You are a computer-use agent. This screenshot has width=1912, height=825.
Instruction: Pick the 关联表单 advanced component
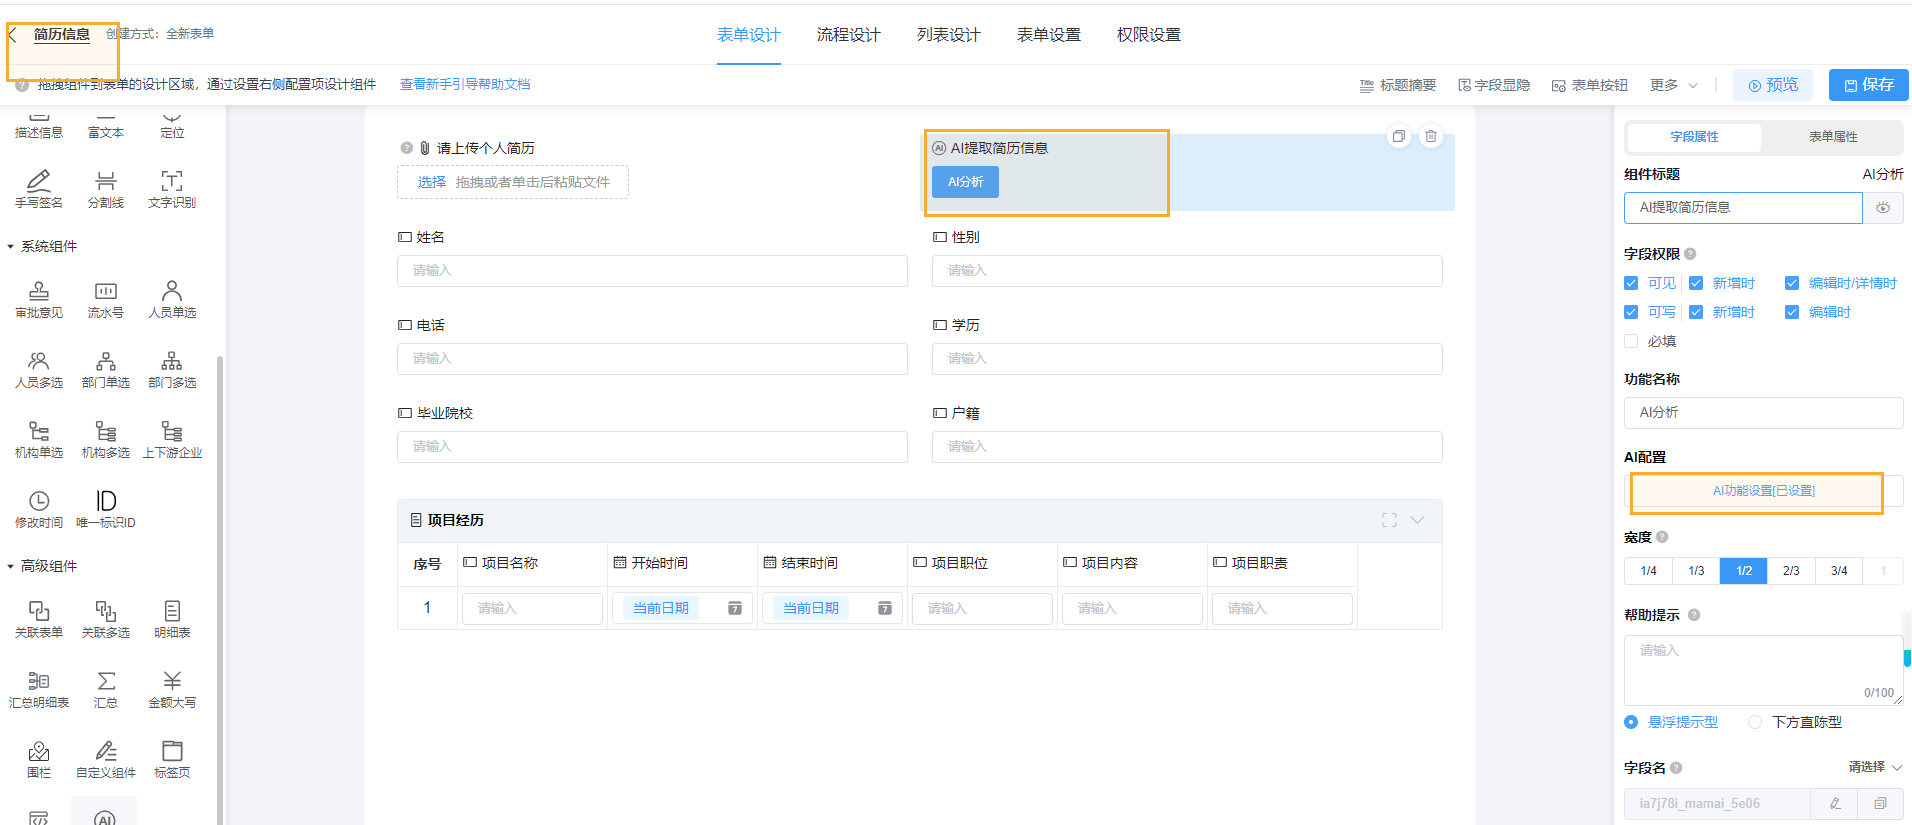39,618
